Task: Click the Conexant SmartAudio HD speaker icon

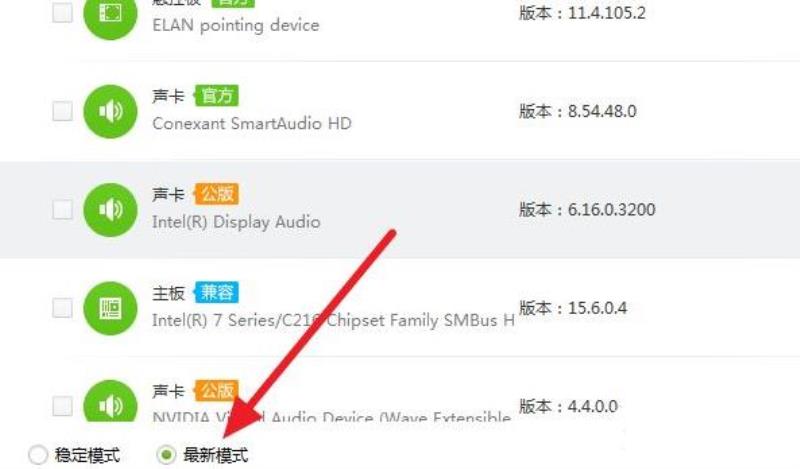Action: (x=110, y=111)
